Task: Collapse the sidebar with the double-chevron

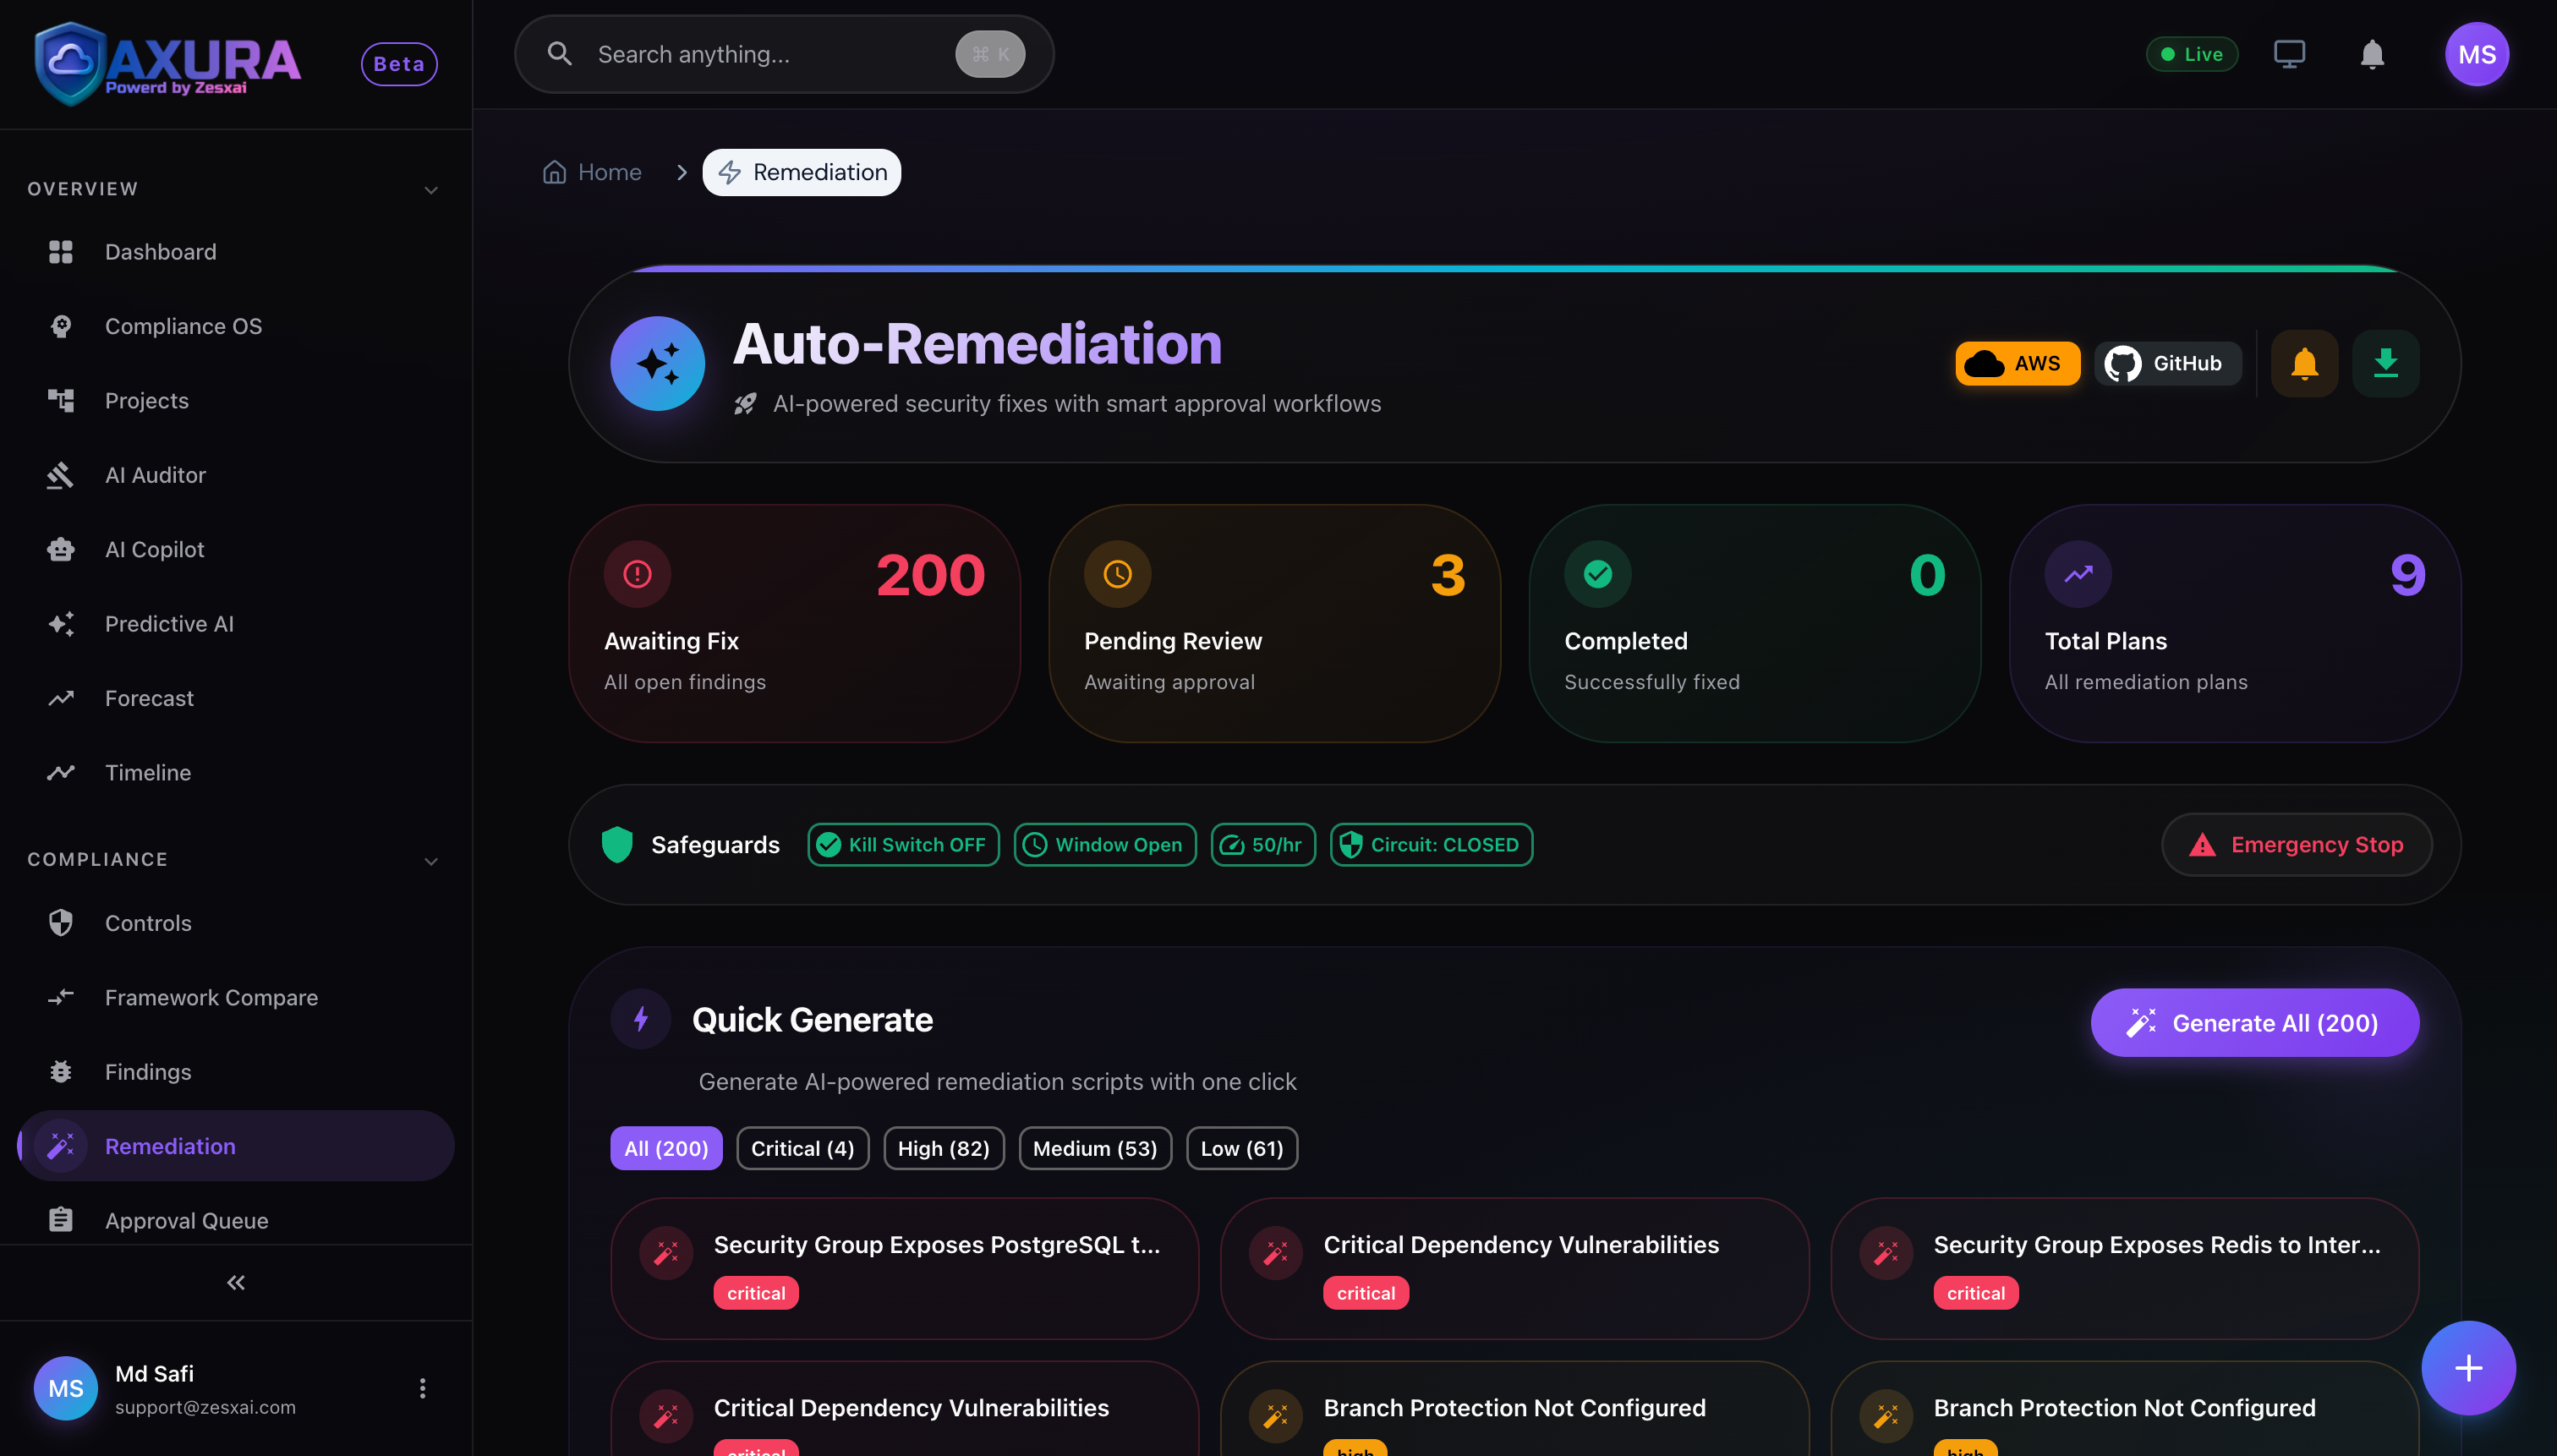Action: [x=235, y=1282]
